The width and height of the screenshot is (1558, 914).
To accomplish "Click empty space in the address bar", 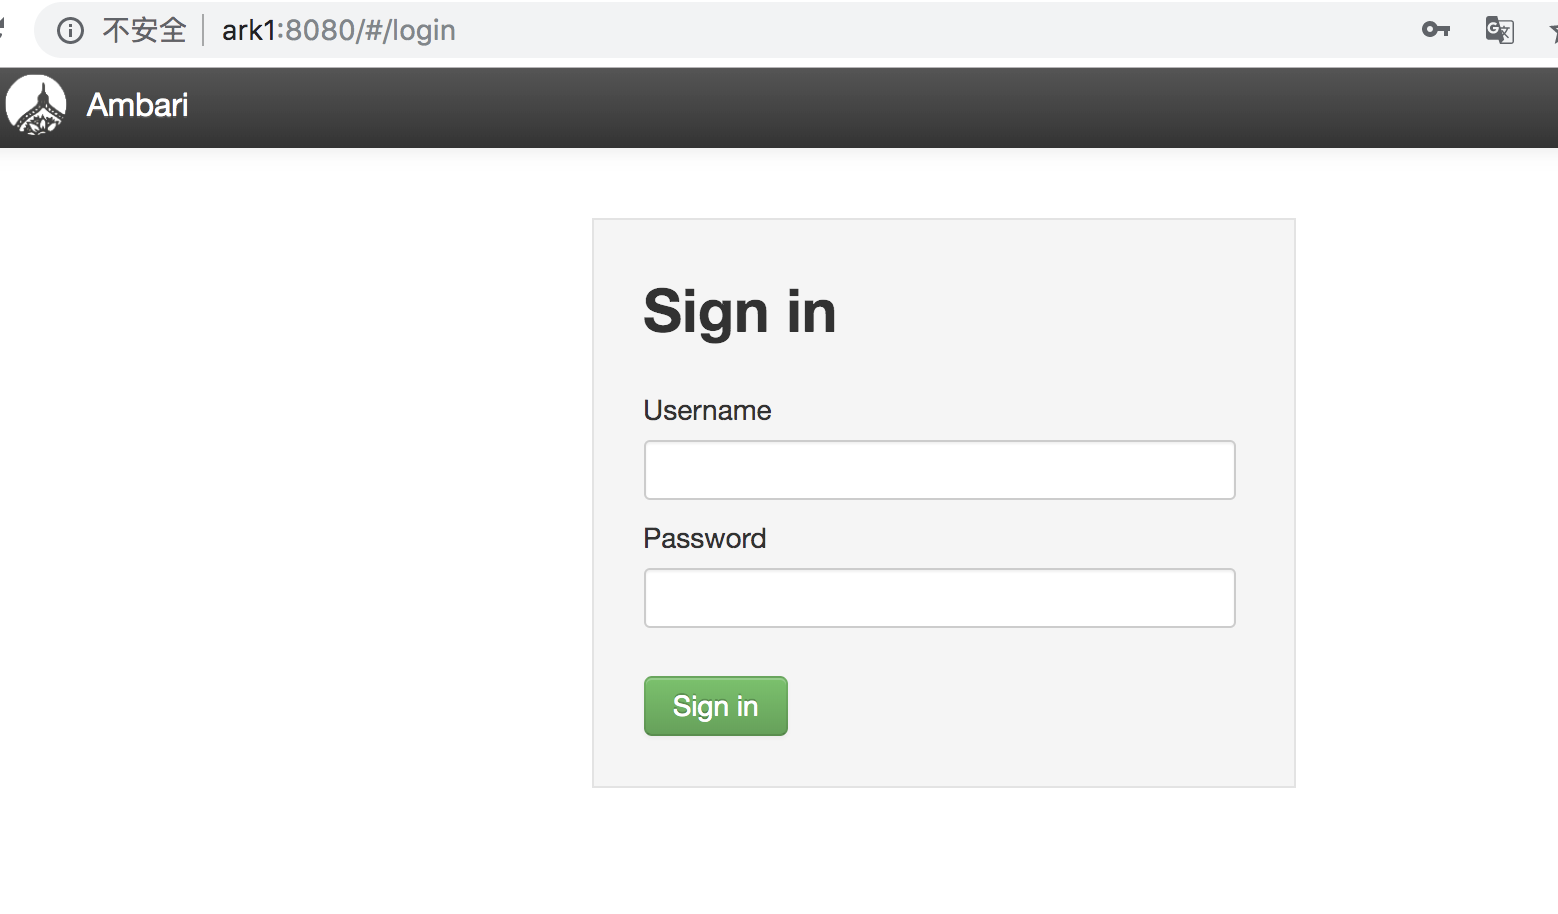I will point(900,30).
